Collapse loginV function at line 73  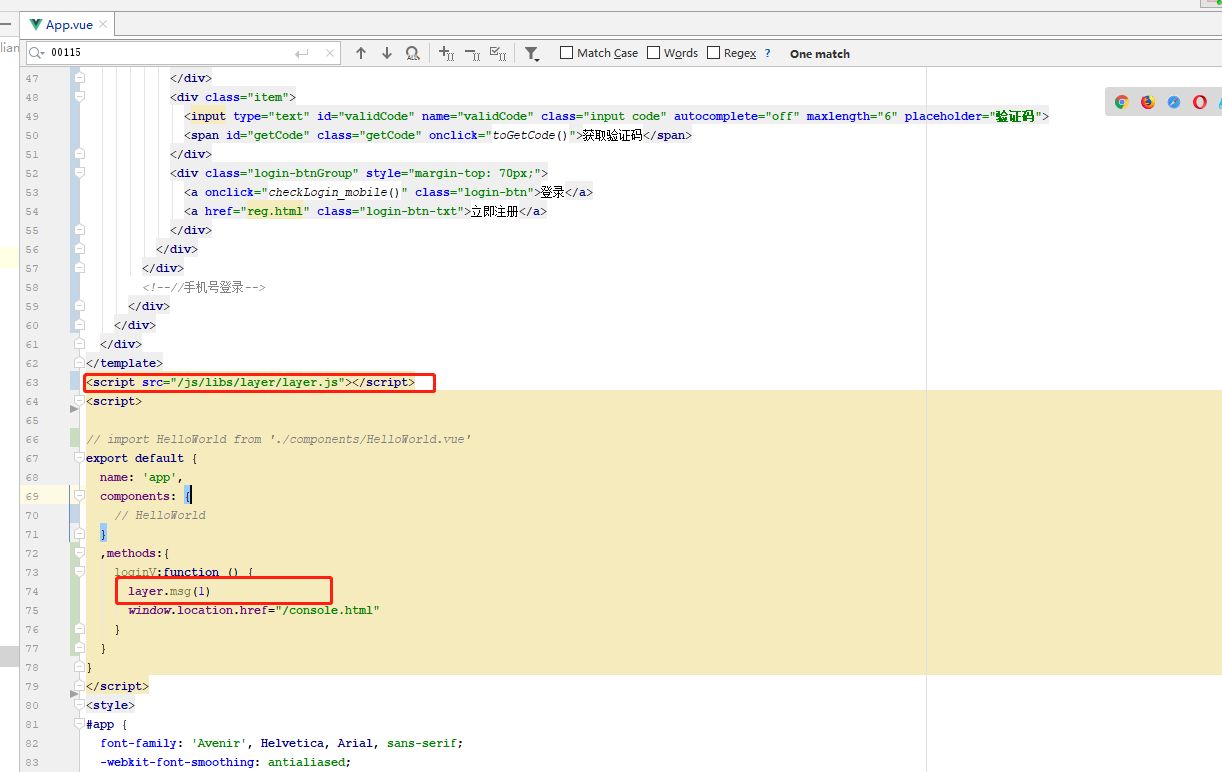pos(78,572)
